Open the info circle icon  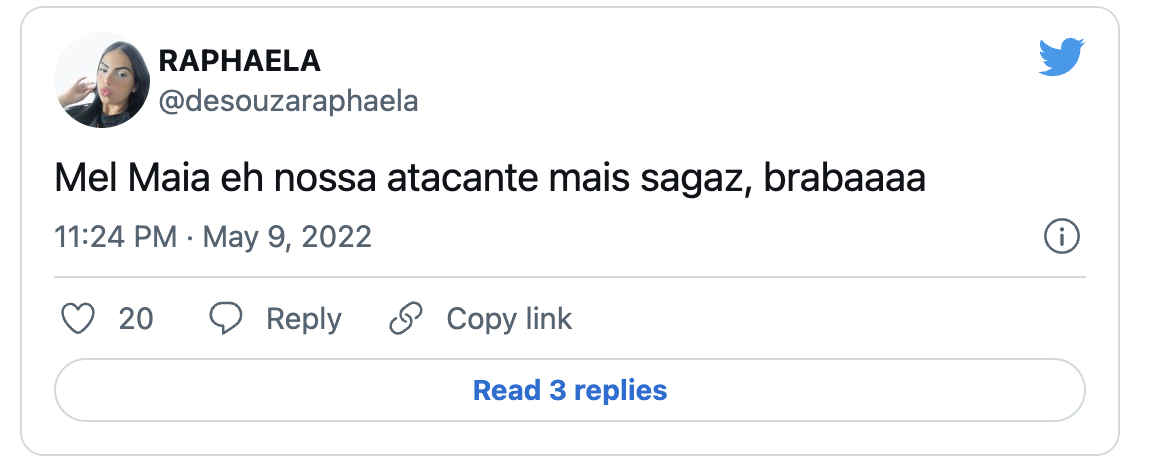1061,237
